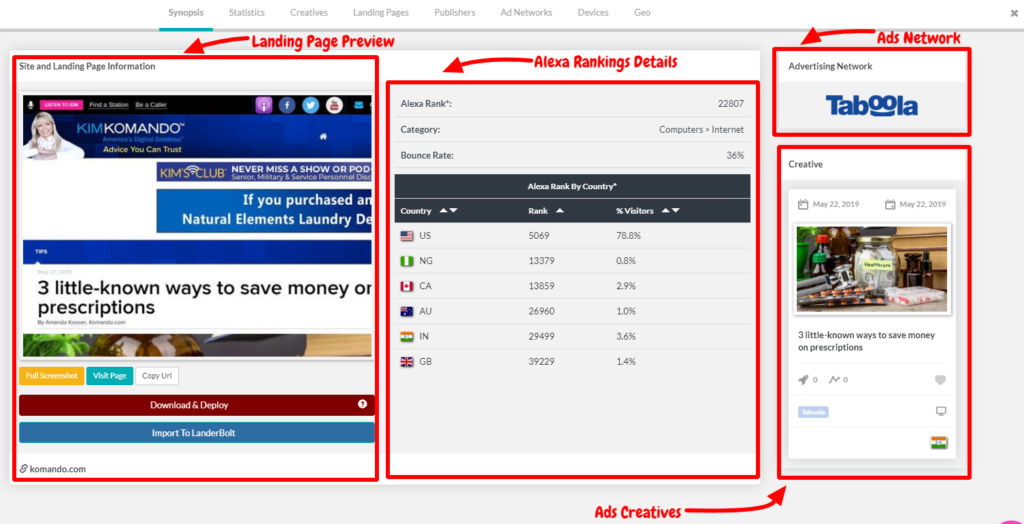Viewport: 1024px width, 524px height.
Task: Click the creative title about prescriptions
Action: point(867,341)
